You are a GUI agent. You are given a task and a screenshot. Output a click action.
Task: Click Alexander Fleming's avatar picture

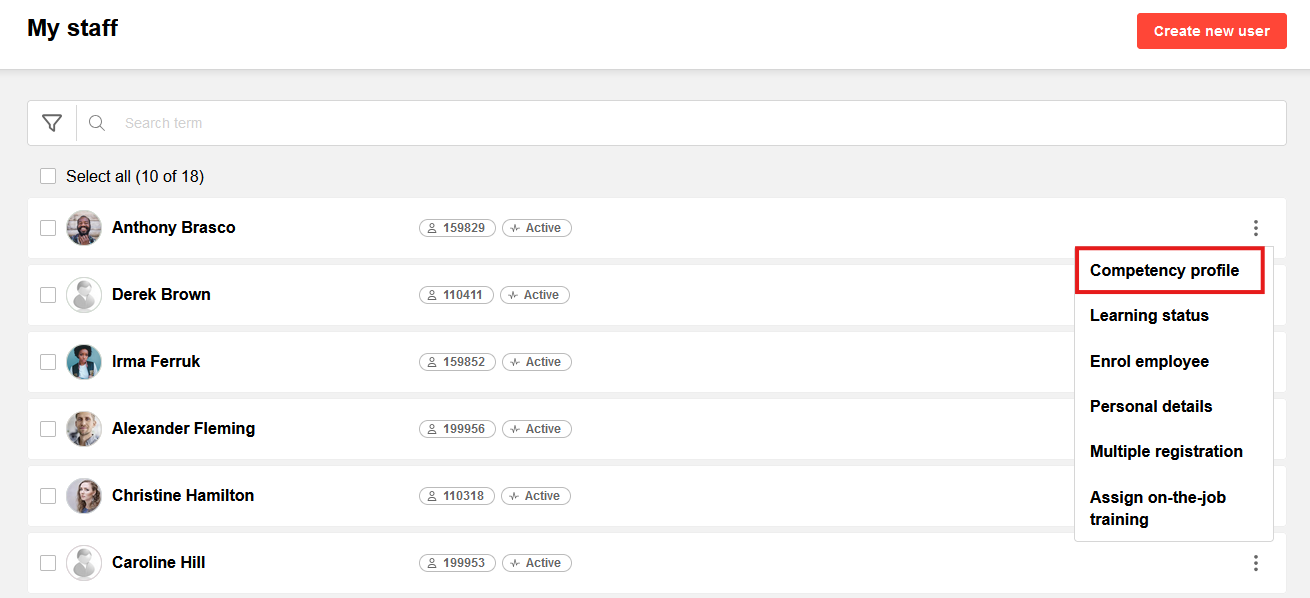click(84, 429)
